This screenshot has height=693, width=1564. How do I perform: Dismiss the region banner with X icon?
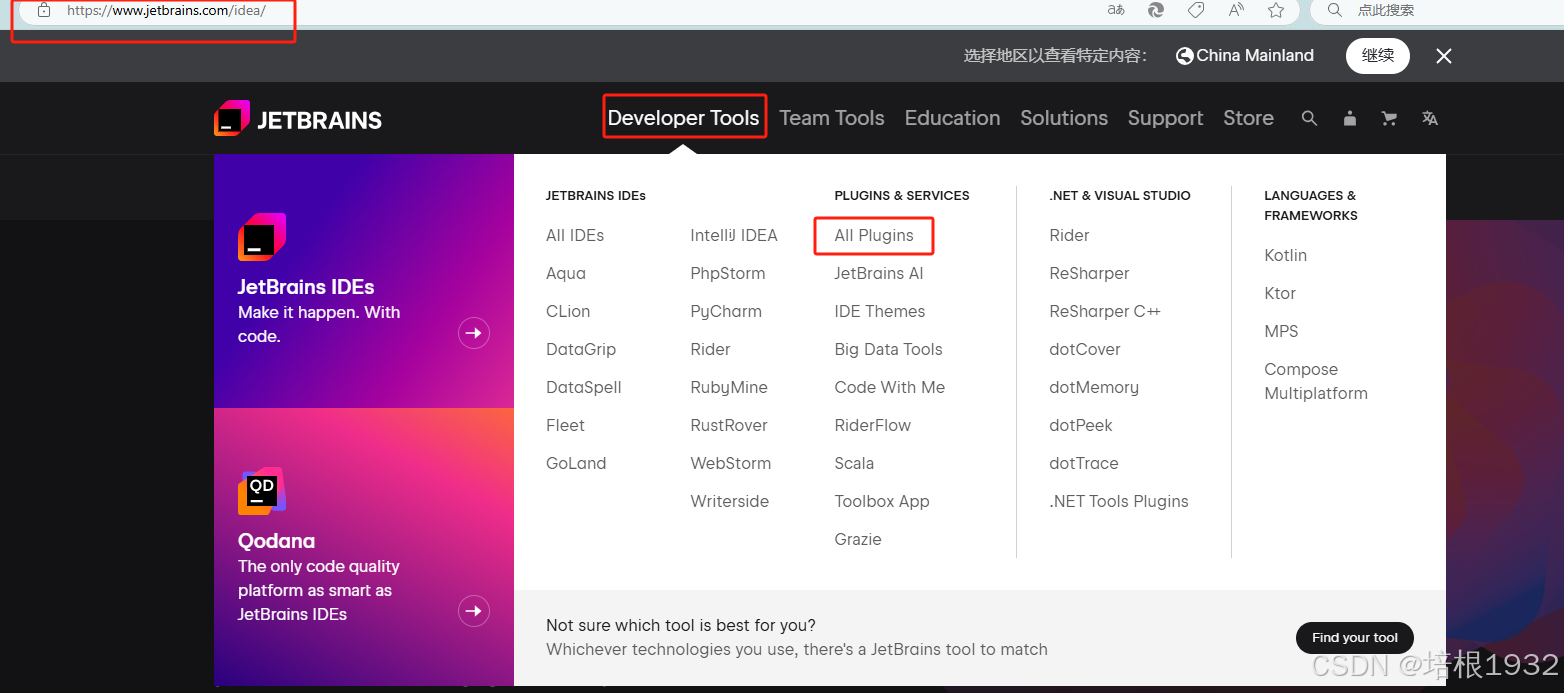click(x=1444, y=57)
